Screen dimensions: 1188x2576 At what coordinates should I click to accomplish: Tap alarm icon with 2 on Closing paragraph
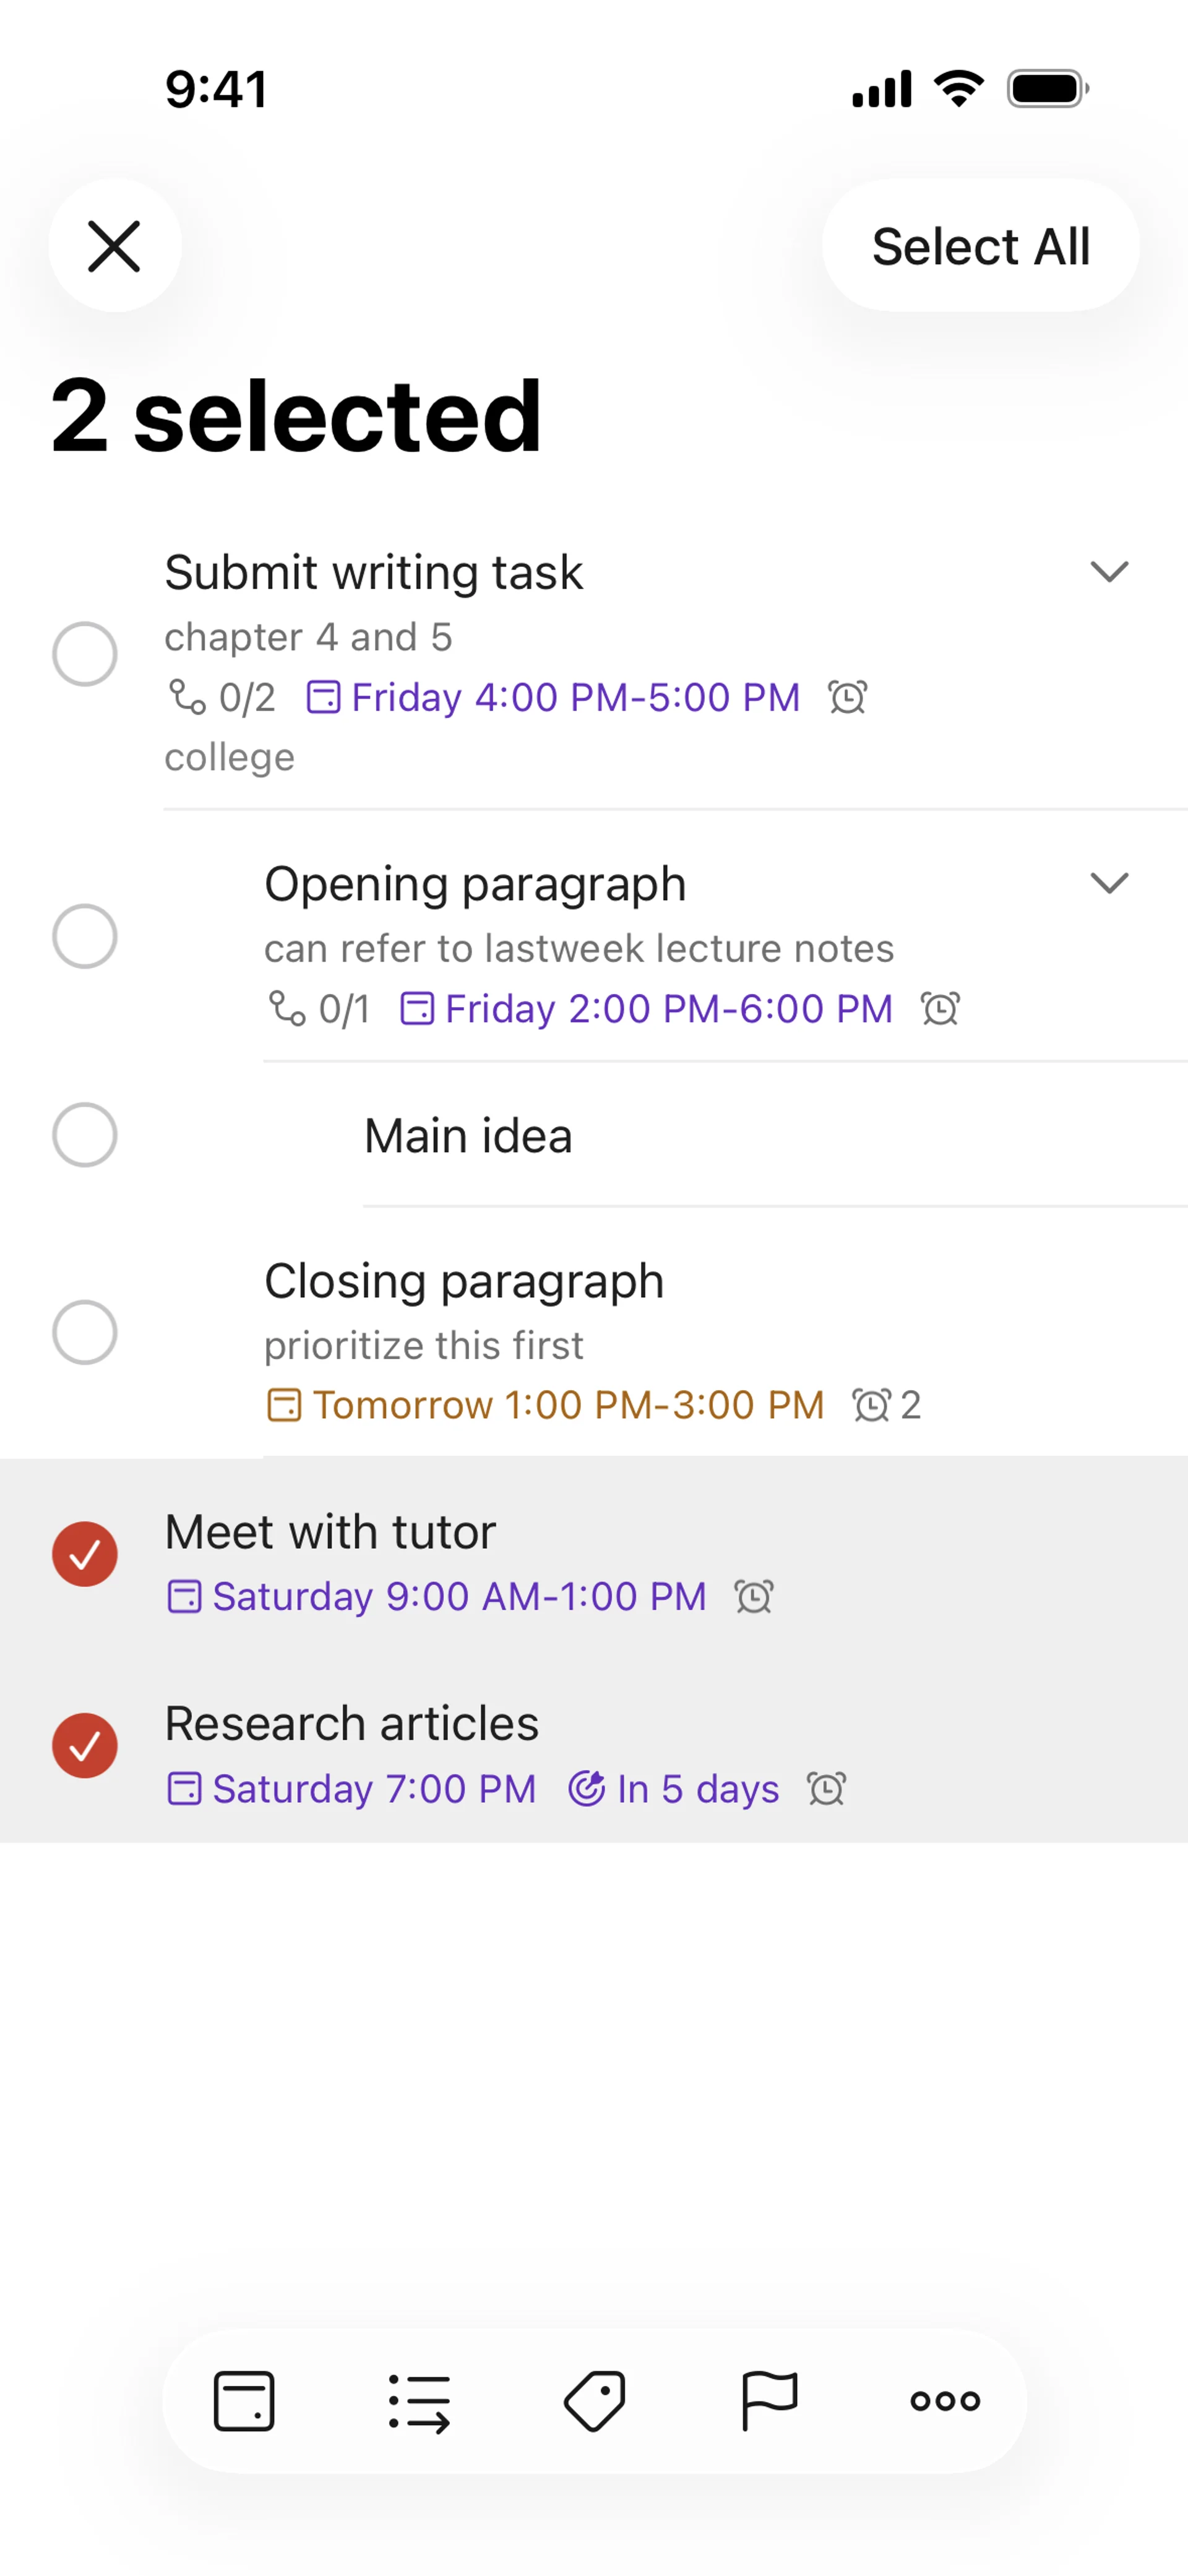872,1405
